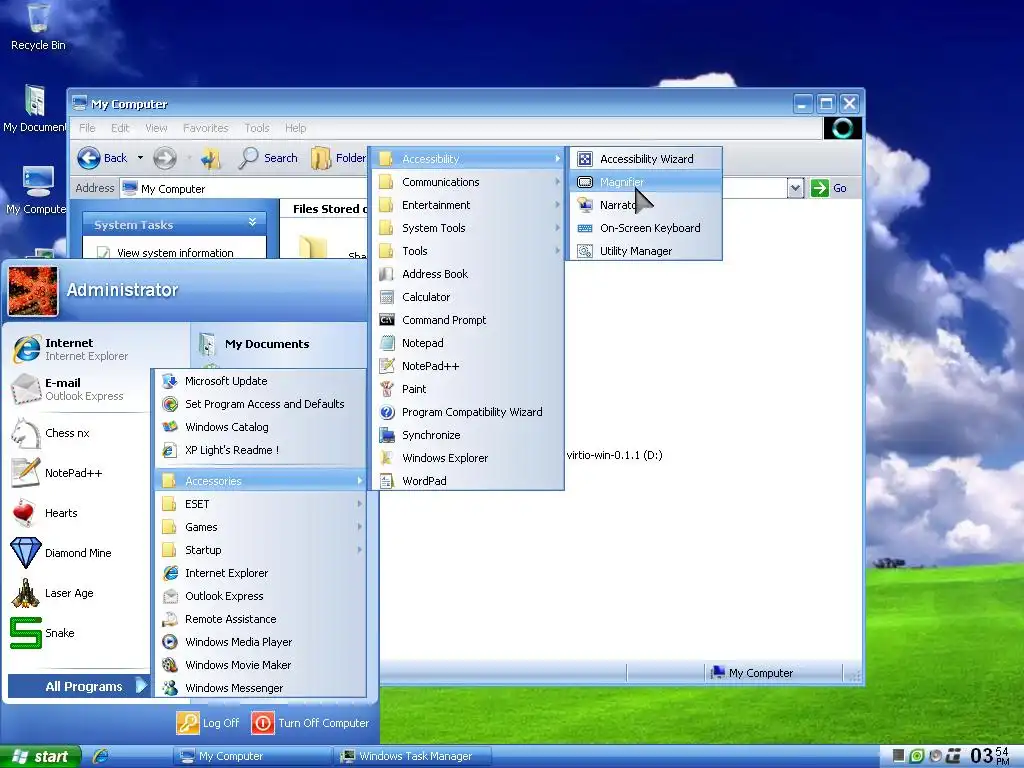The width and height of the screenshot is (1024, 768).
Task: Expand the ESET folder submenu
Action: tap(261, 504)
